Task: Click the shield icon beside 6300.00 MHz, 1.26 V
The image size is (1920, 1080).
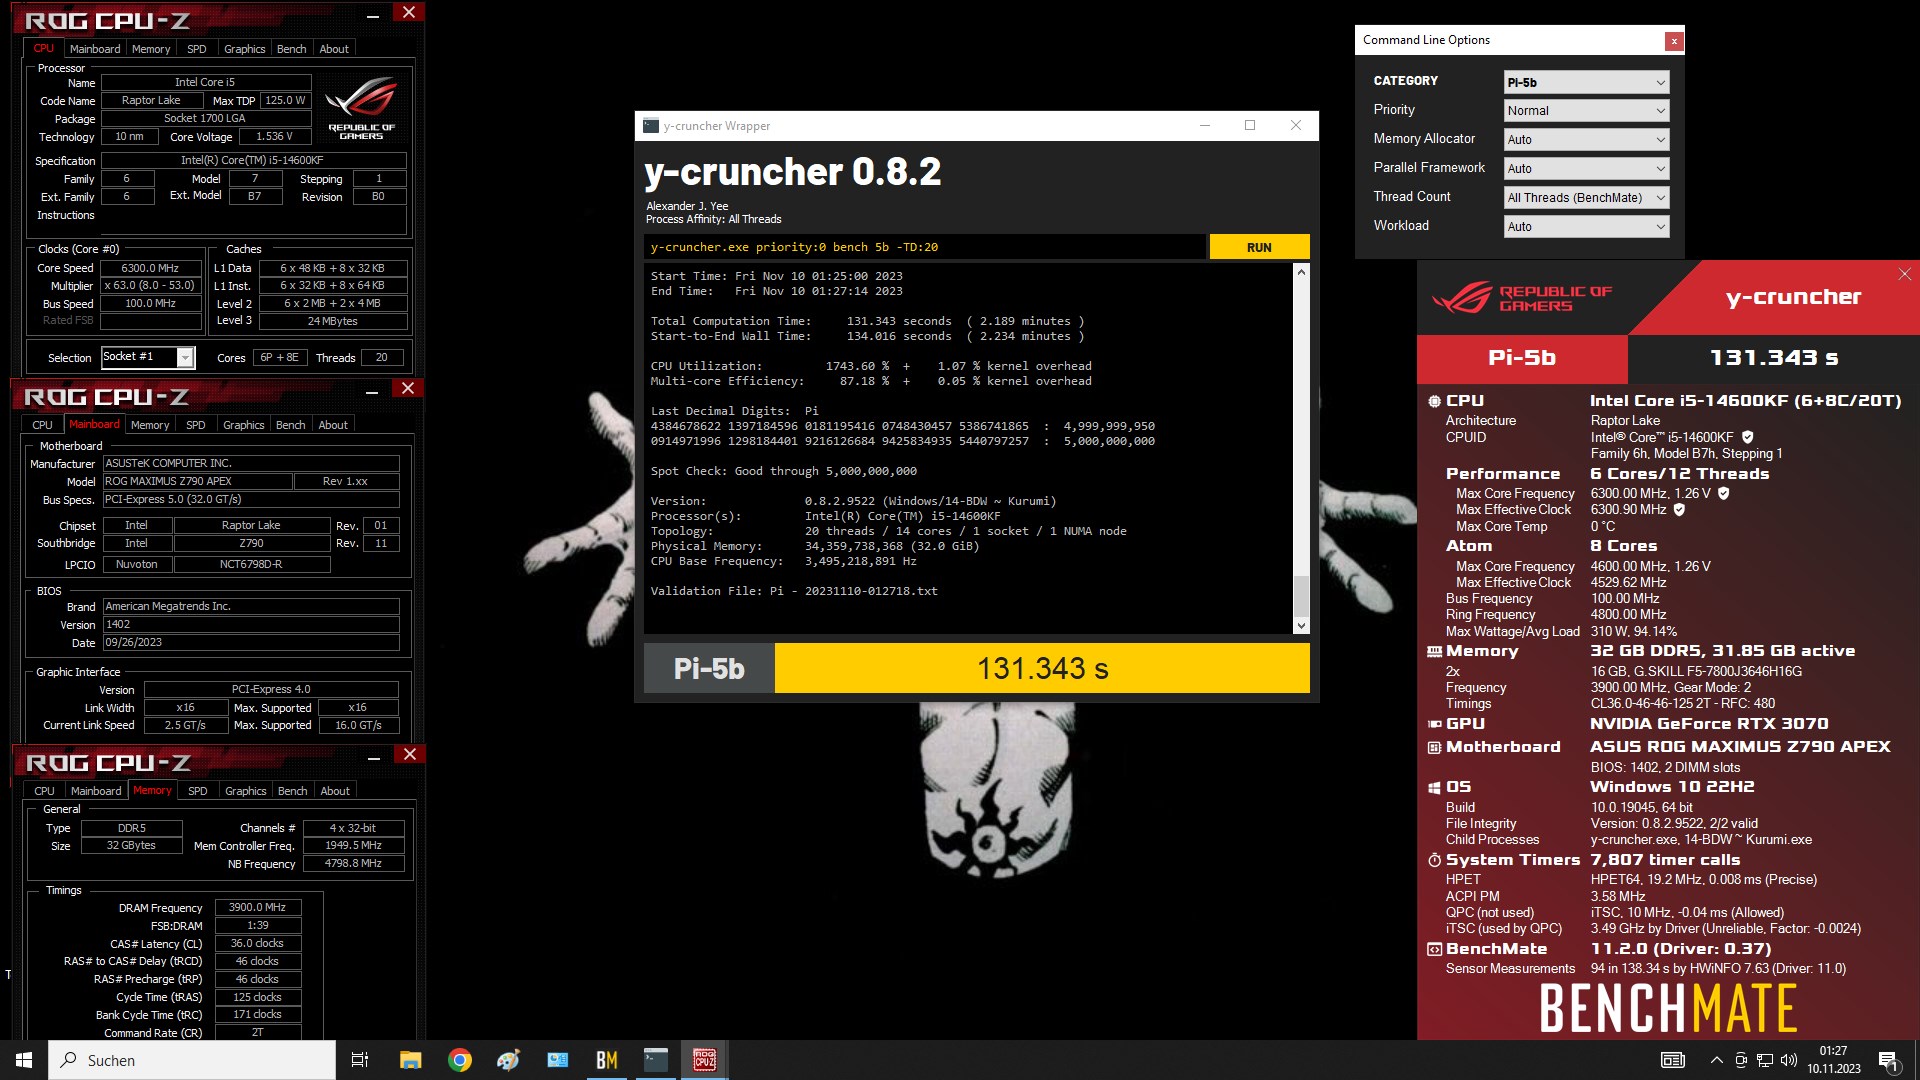Action: [x=1724, y=493]
